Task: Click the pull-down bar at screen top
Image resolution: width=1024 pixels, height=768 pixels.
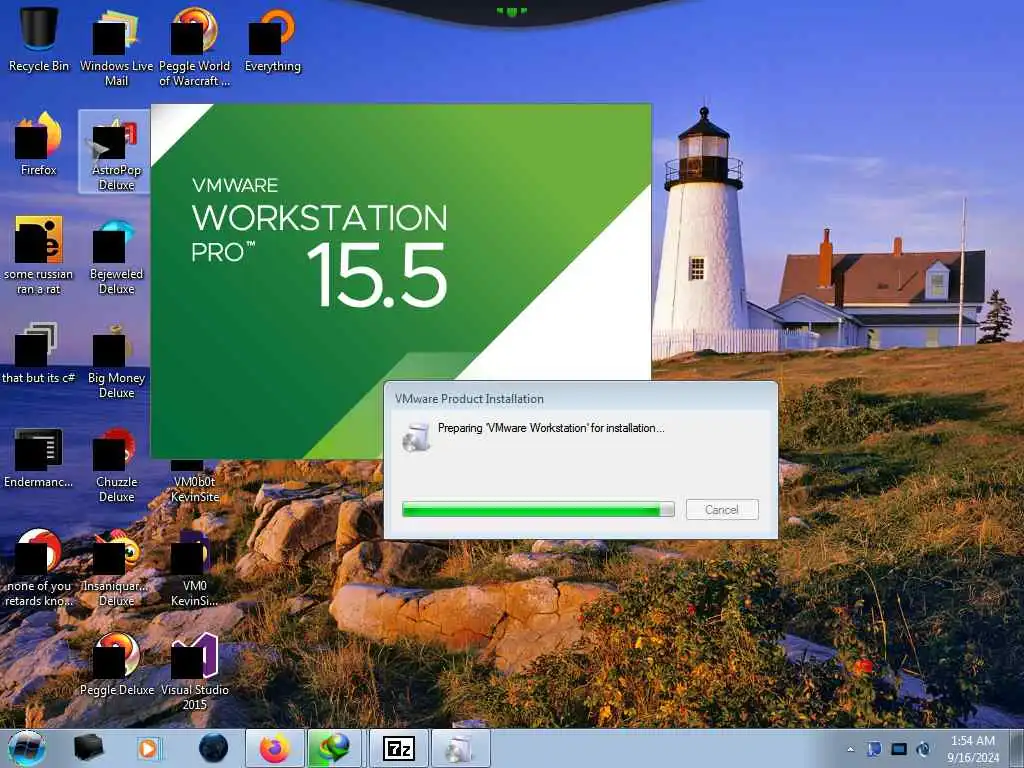Action: coord(511,11)
